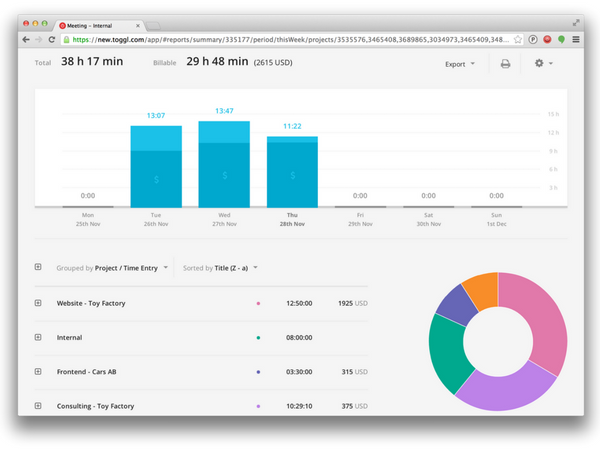The width and height of the screenshot is (600, 450).
Task: Click the total 38 h 17 min value
Action: click(92, 61)
